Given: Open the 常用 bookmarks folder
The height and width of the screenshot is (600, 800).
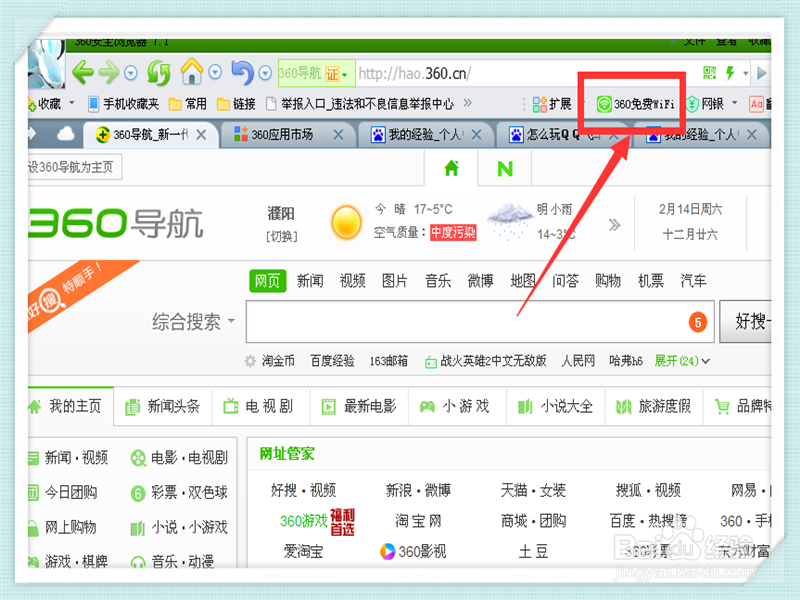Looking at the screenshot, I should (188, 104).
